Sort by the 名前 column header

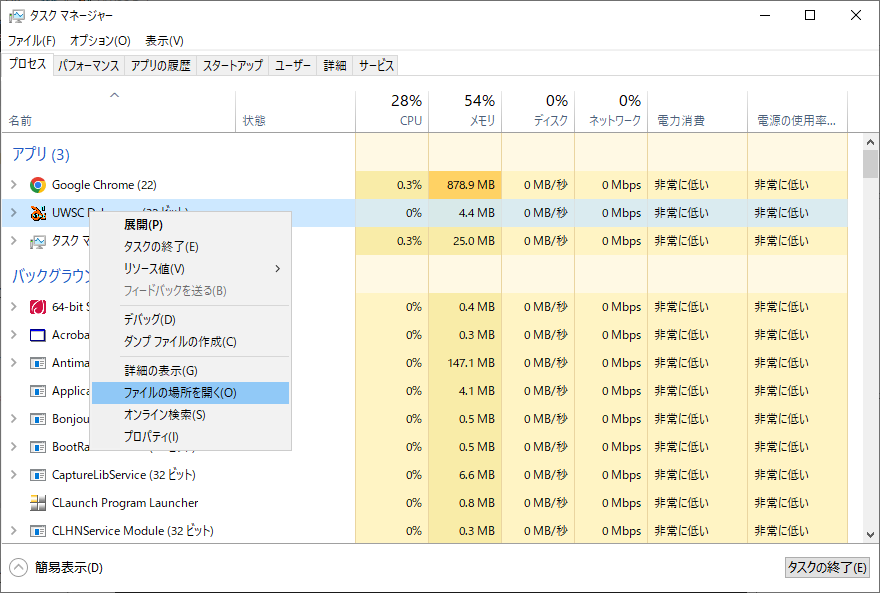point(118,111)
